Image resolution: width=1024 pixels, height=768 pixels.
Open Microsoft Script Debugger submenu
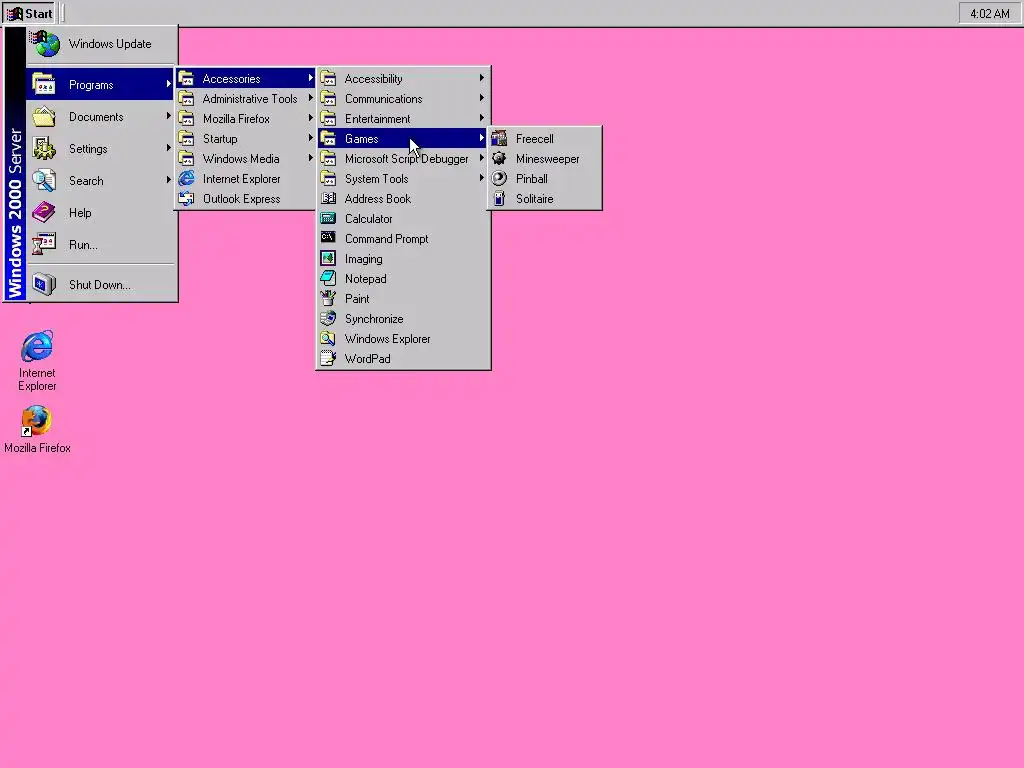[x=402, y=159]
